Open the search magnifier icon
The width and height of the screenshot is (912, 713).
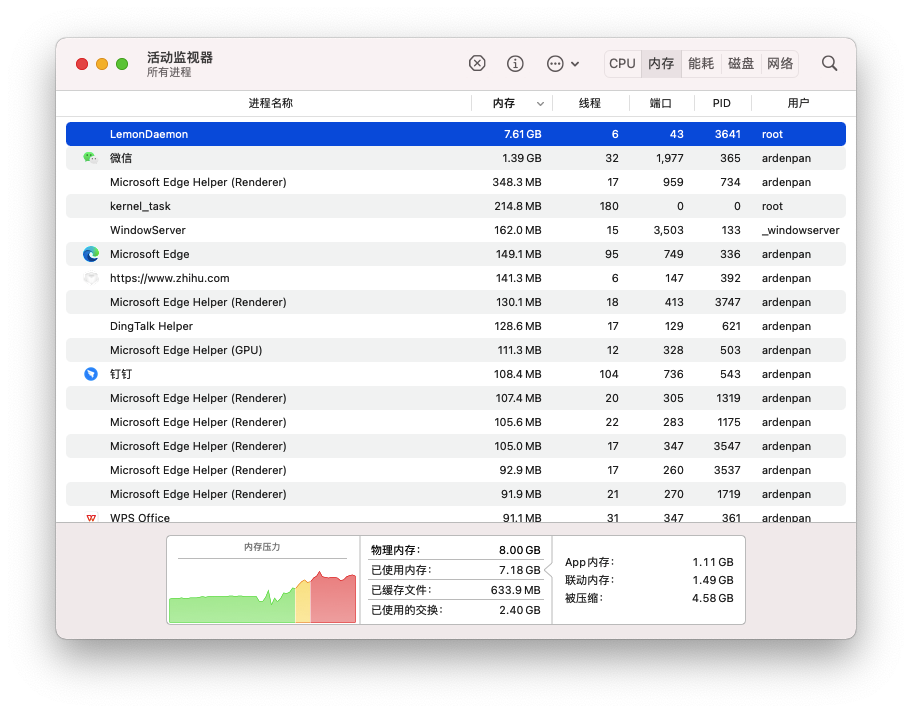coord(829,63)
